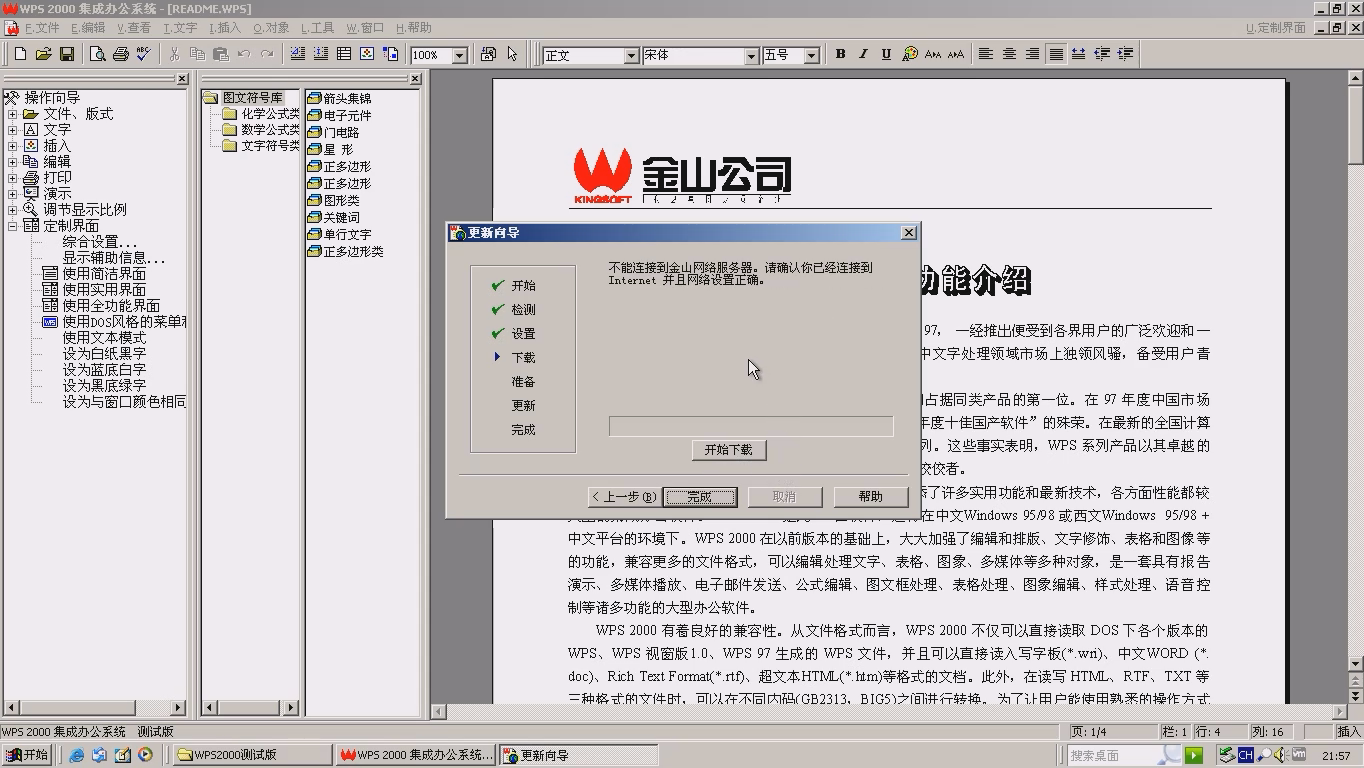
Task: Open the 正文 style dropdown
Action: coord(631,56)
